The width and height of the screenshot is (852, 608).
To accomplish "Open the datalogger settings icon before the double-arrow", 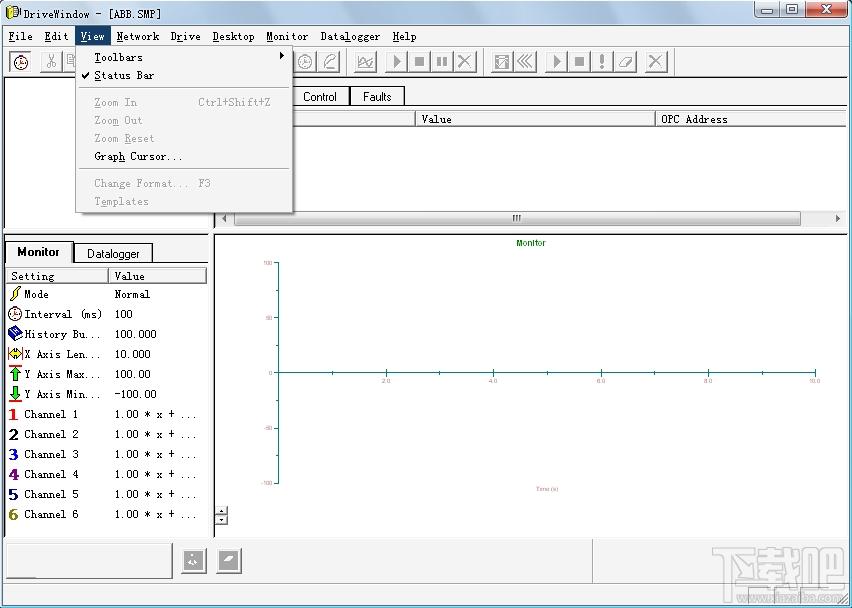I will 502,62.
